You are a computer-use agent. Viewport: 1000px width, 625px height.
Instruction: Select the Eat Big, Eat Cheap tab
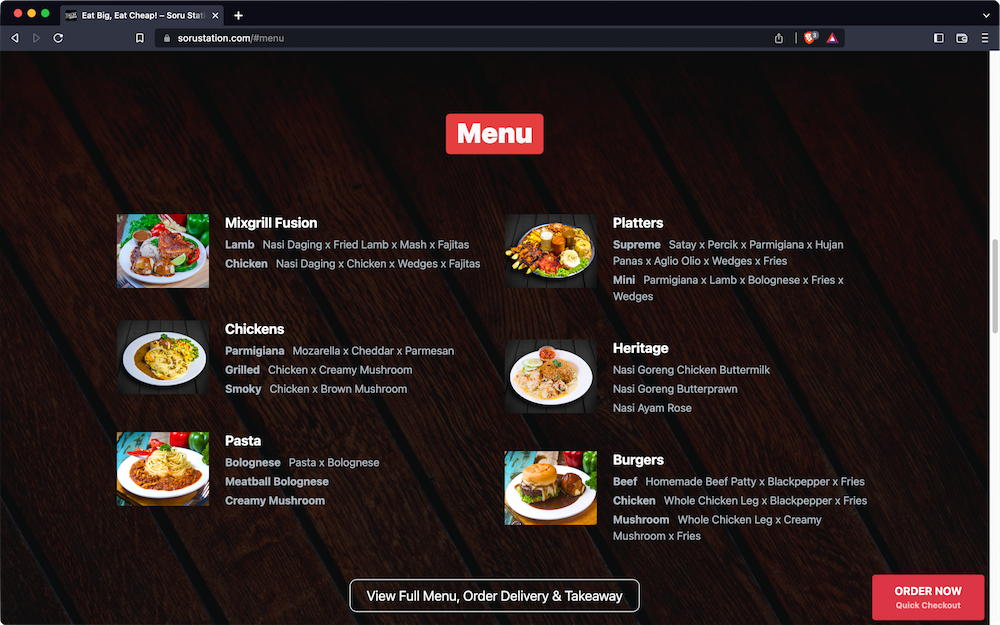142,15
